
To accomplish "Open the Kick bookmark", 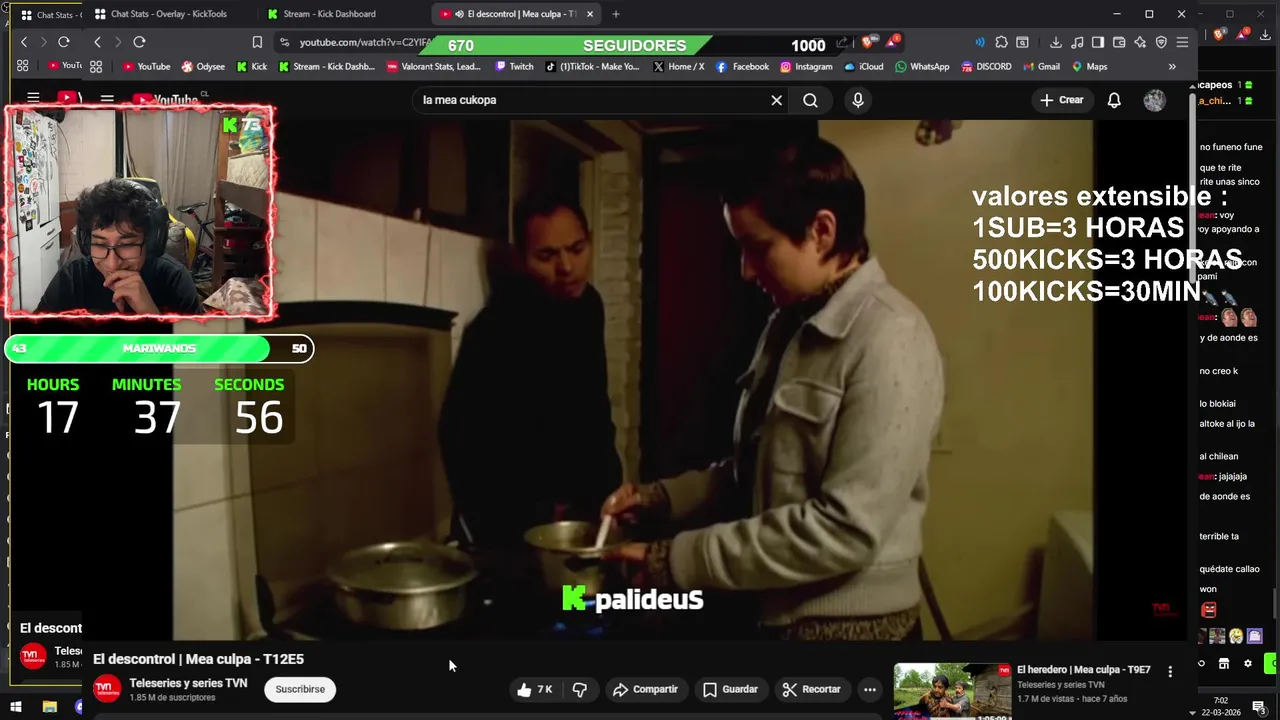I will pos(252,67).
